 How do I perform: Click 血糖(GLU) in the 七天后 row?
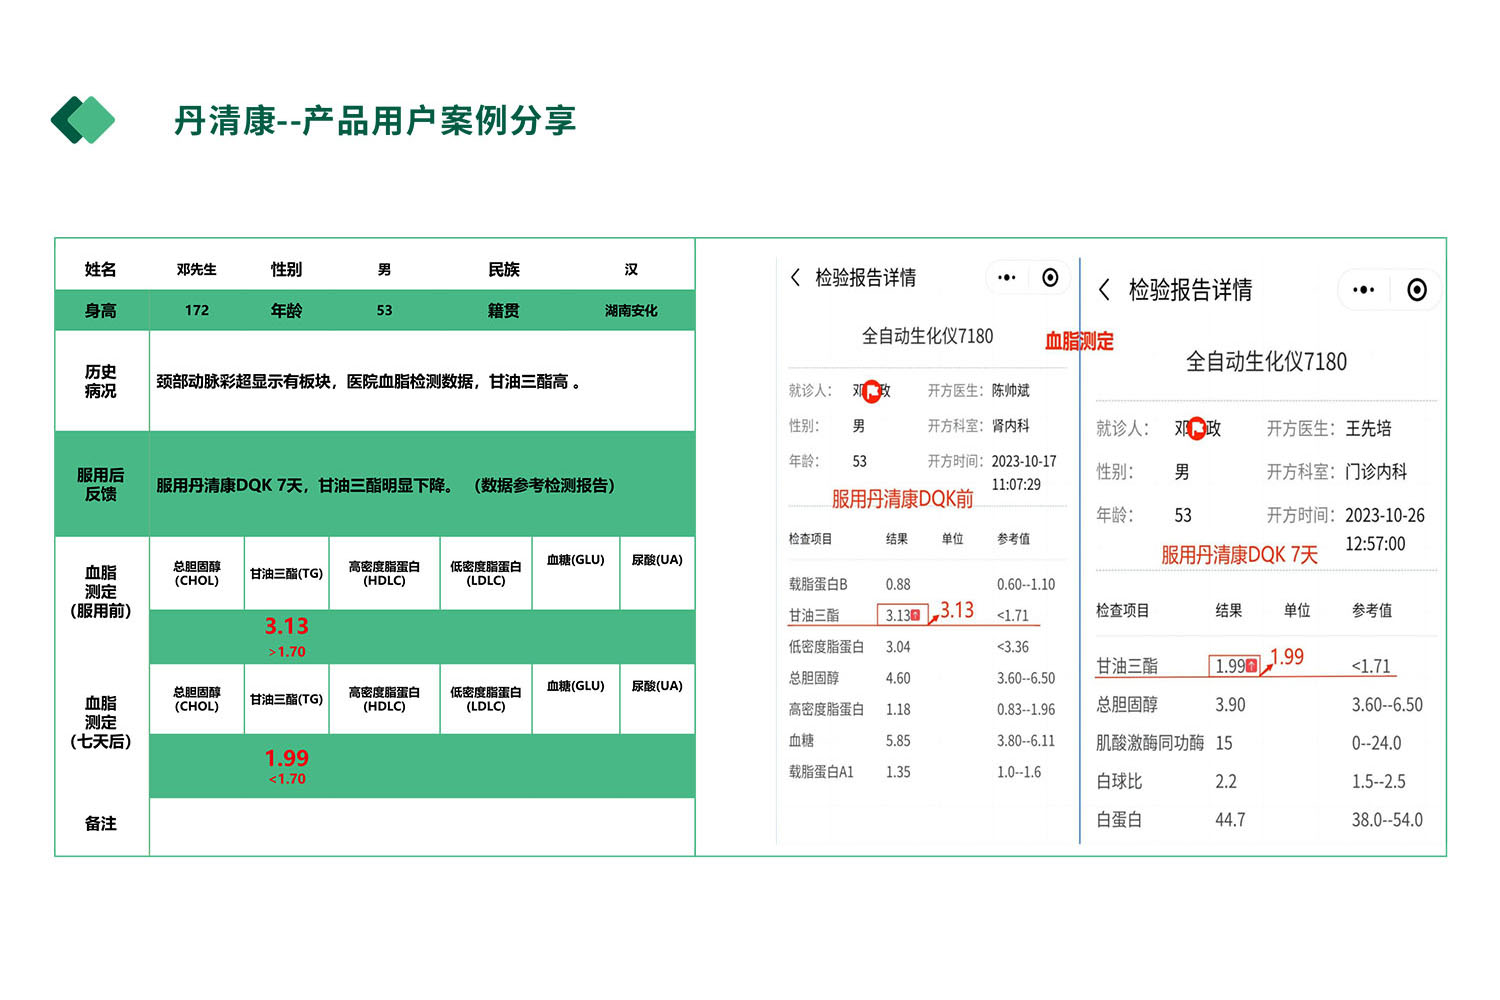click(576, 685)
